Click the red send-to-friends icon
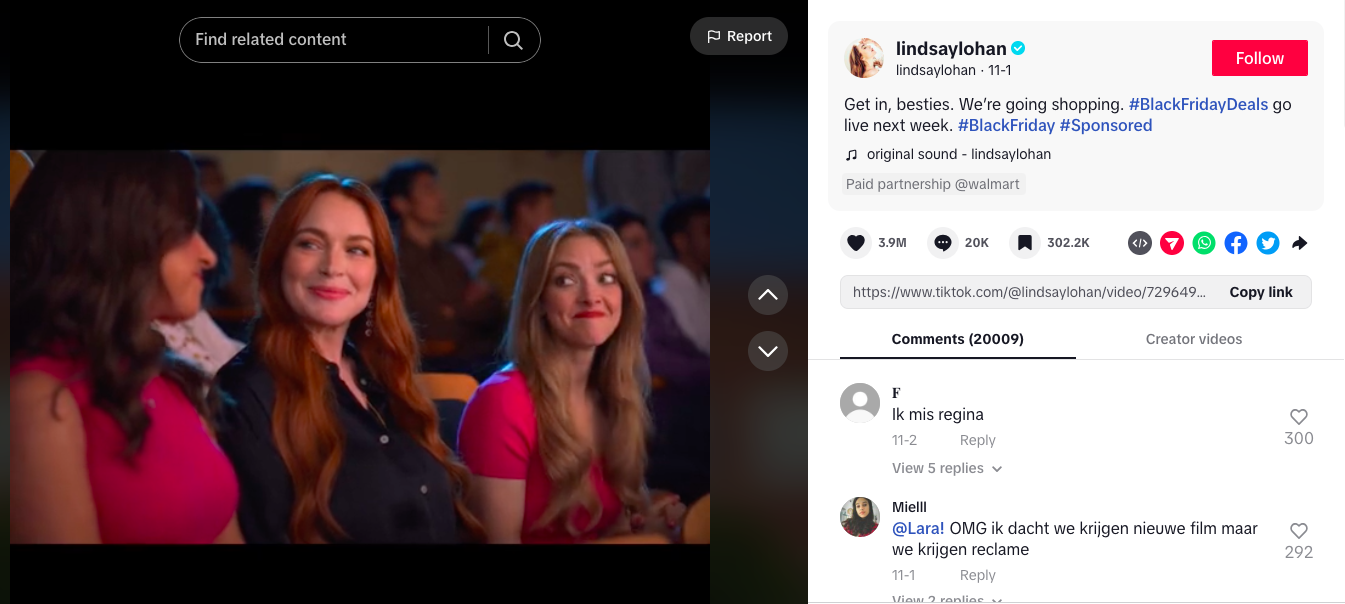1345x604 pixels. tap(1172, 243)
